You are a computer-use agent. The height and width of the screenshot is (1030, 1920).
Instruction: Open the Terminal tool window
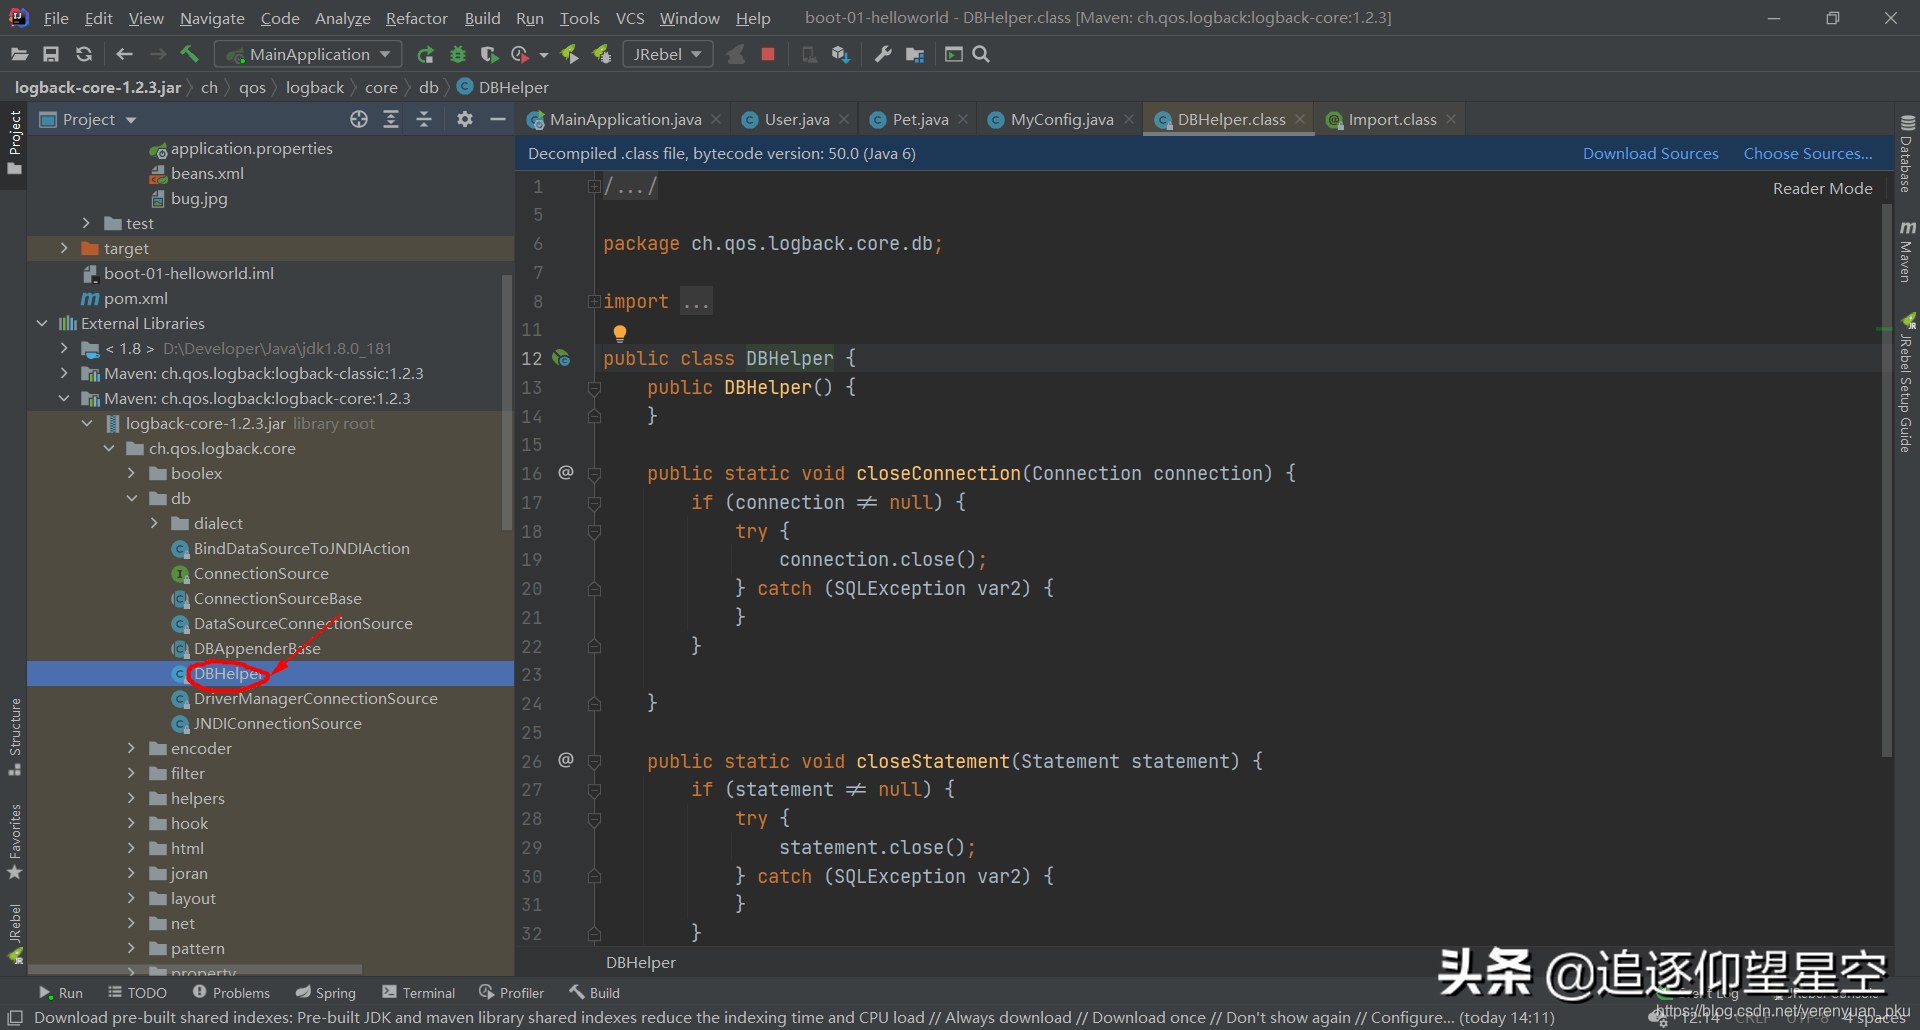tap(418, 992)
